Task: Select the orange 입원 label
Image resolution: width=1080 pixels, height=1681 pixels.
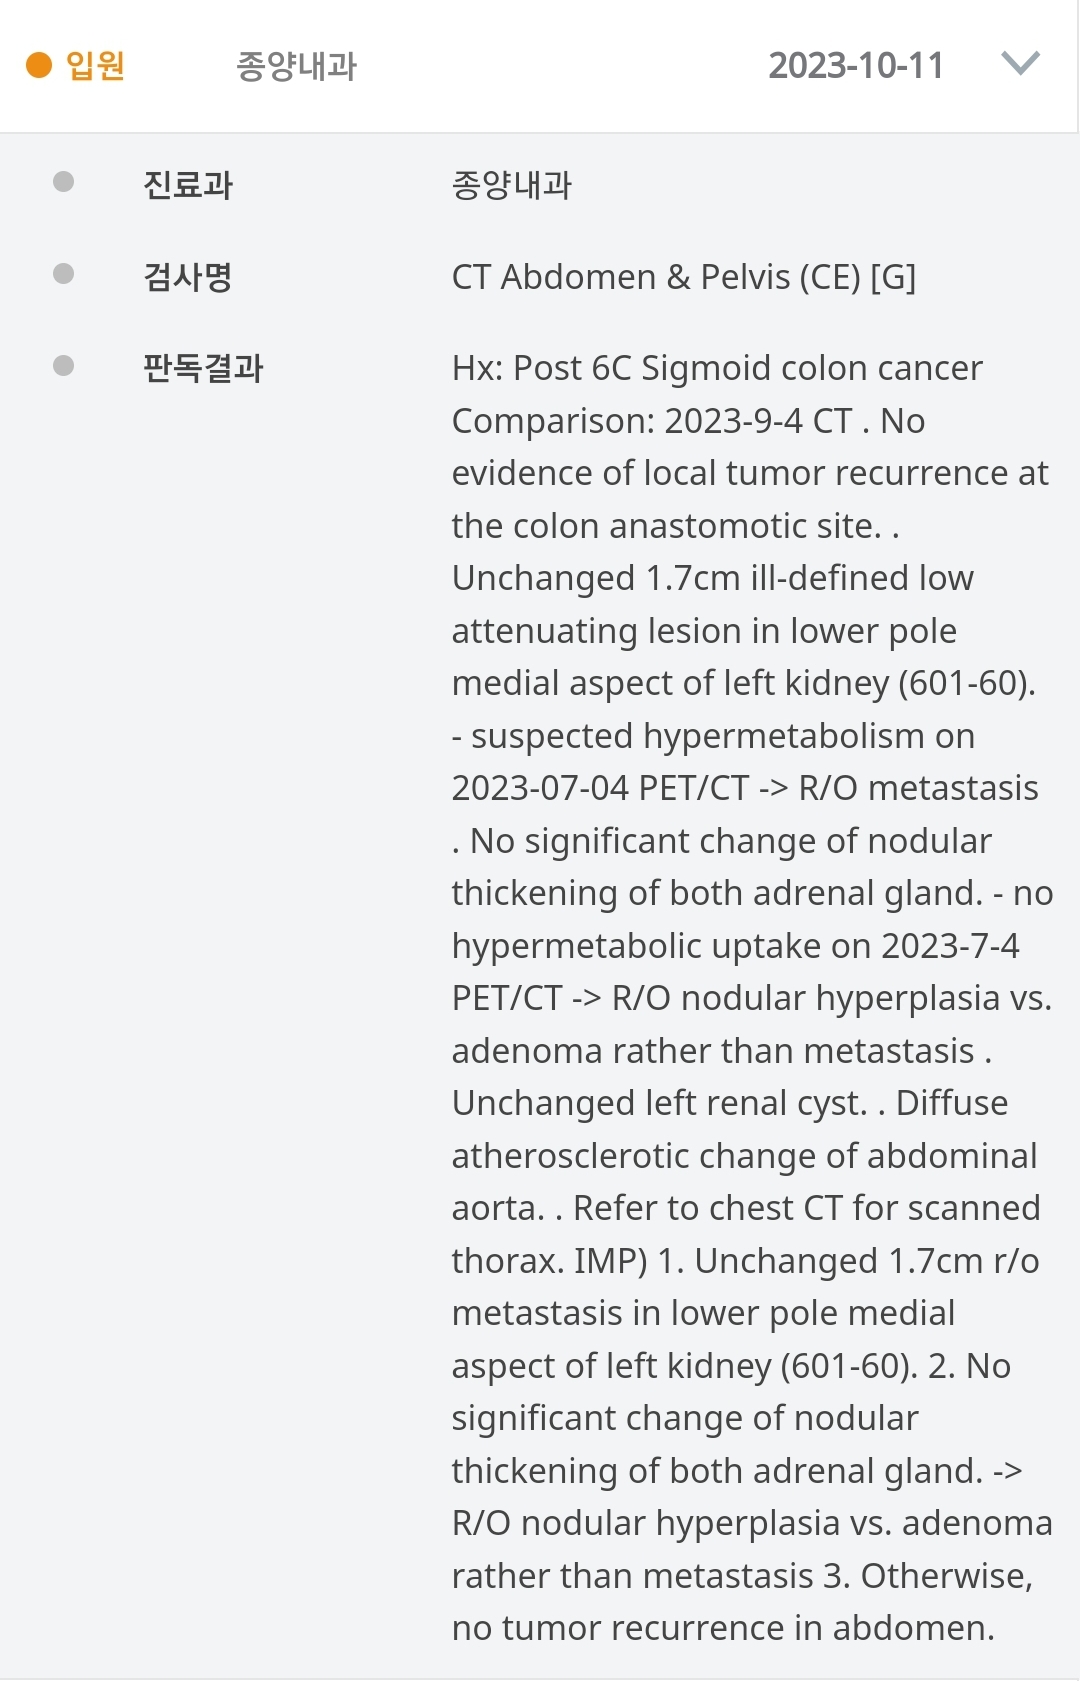Action: (x=95, y=65)
